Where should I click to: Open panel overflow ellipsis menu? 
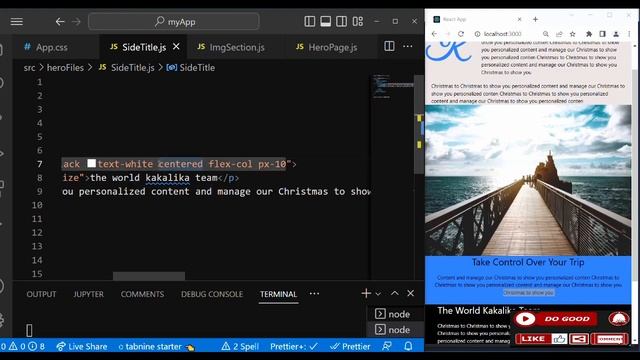(x=314, y=293)
